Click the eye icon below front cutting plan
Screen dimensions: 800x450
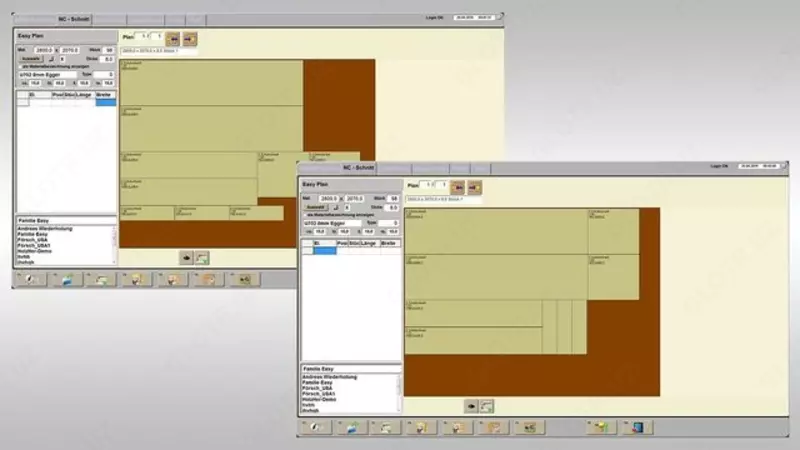(x=470, y=406)
